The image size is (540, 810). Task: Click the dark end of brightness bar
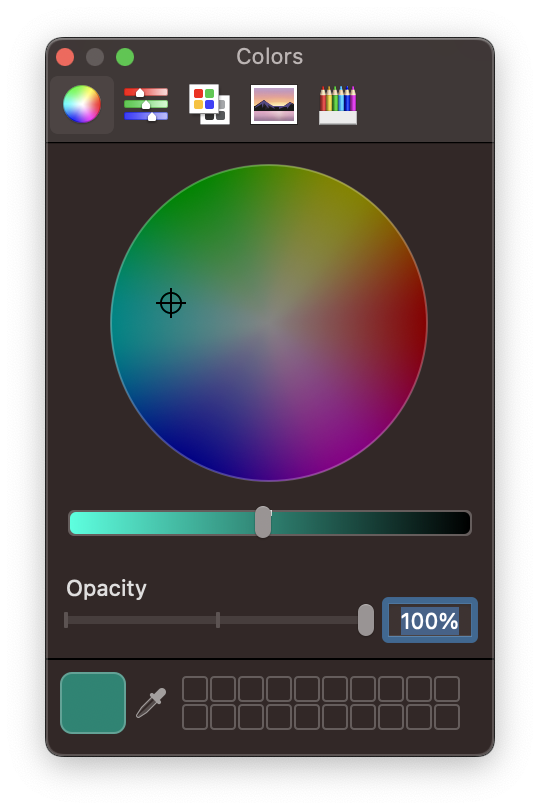coord(460,523)
